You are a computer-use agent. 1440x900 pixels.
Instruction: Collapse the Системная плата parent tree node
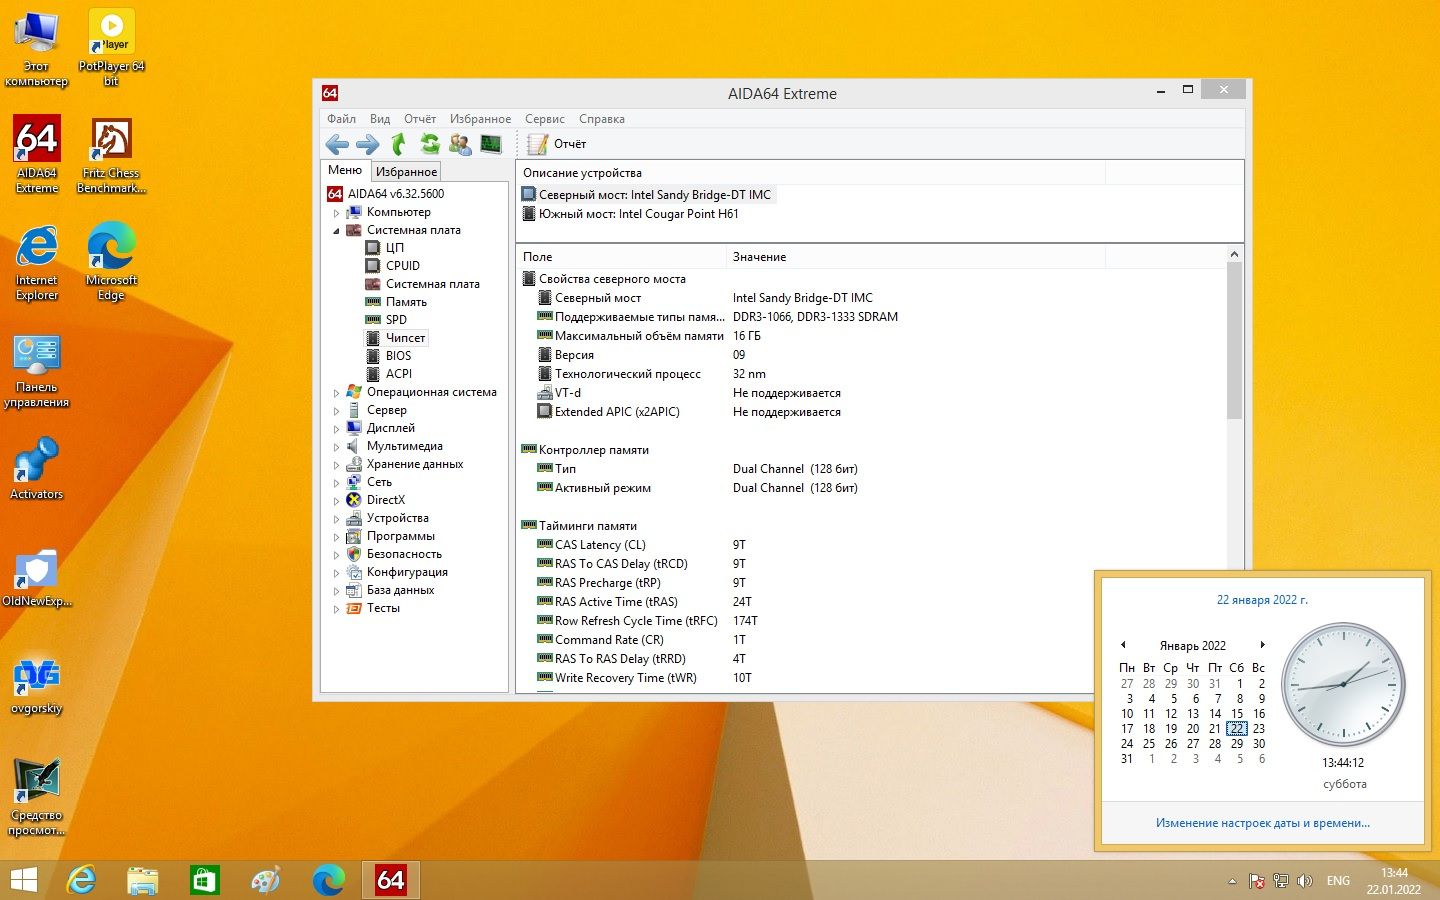point(337,231)
